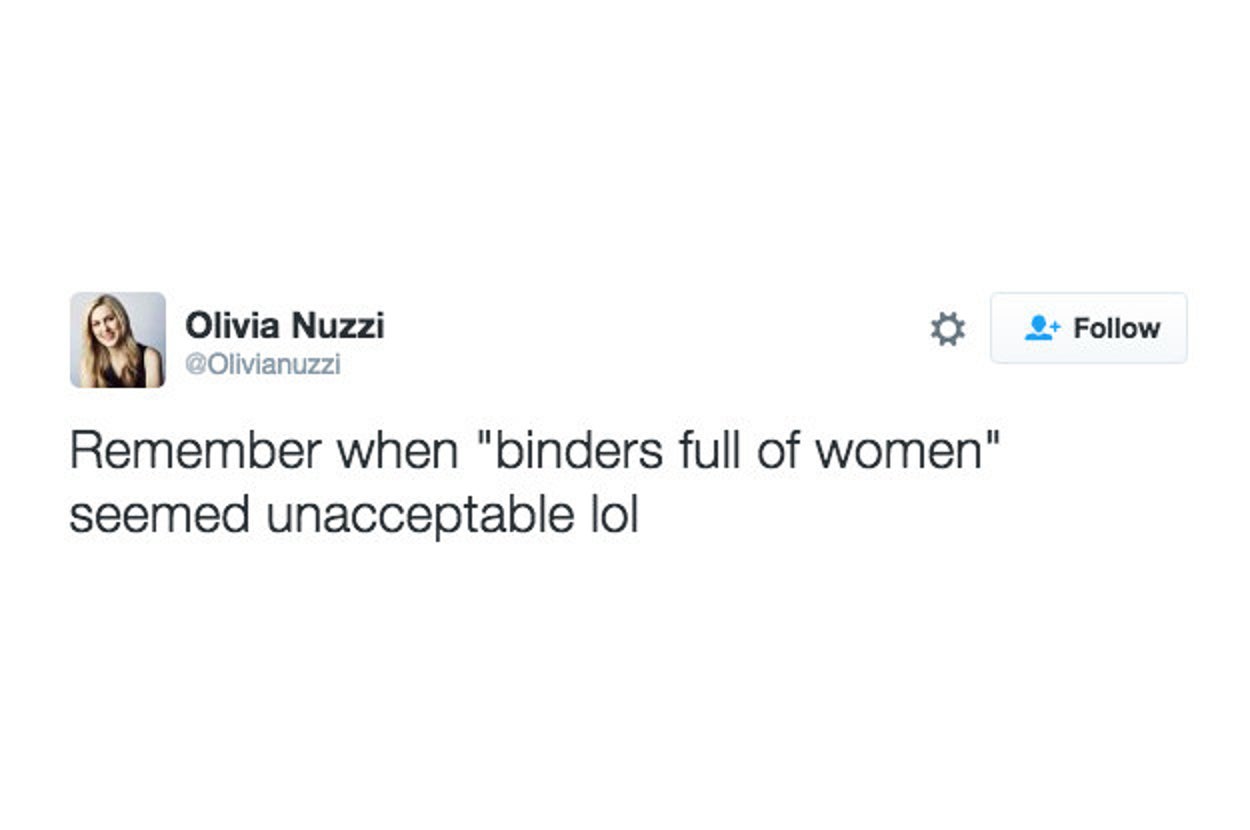Screen dimensions: 1250x830
Task: Click the word "when" in the tweet
Action: coord(396,452)
